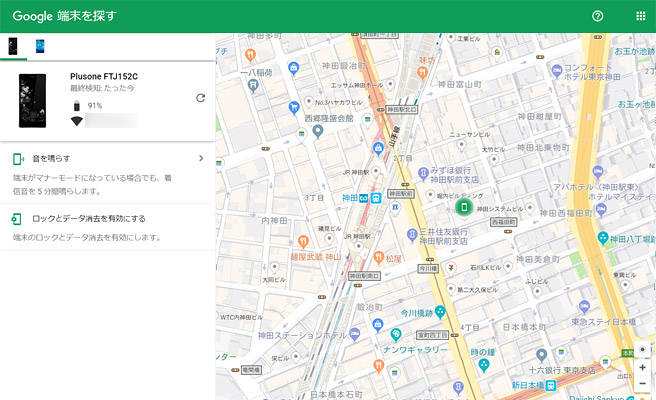The height and width of the screenshot is (400, 656).
Task: Open the help question mark icon
Action: pos(597,16)
